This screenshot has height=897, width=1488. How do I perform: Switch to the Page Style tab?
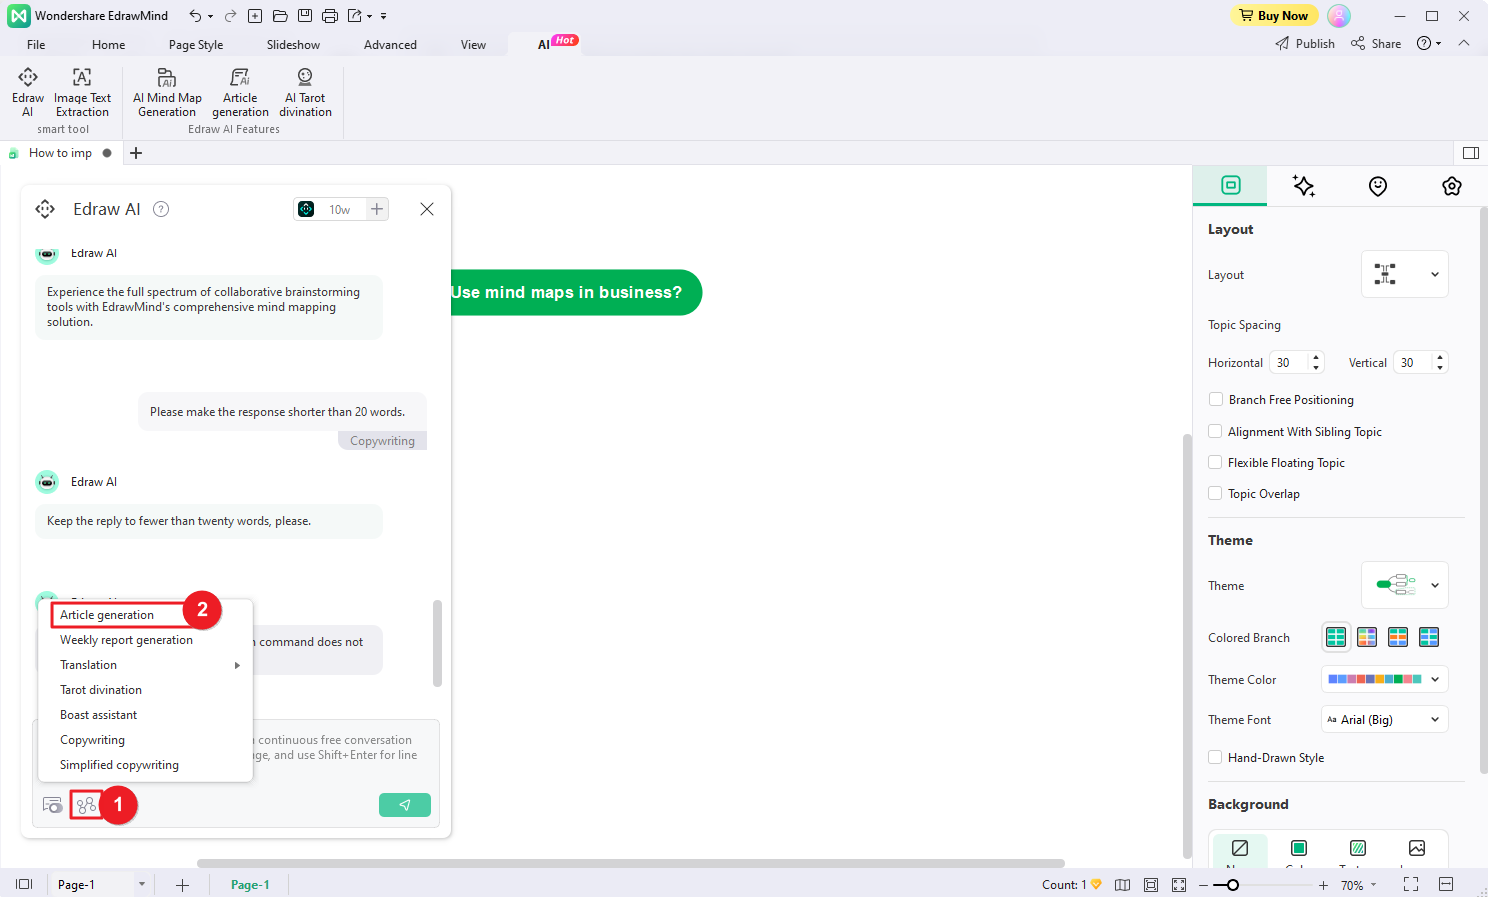(196, 45)
